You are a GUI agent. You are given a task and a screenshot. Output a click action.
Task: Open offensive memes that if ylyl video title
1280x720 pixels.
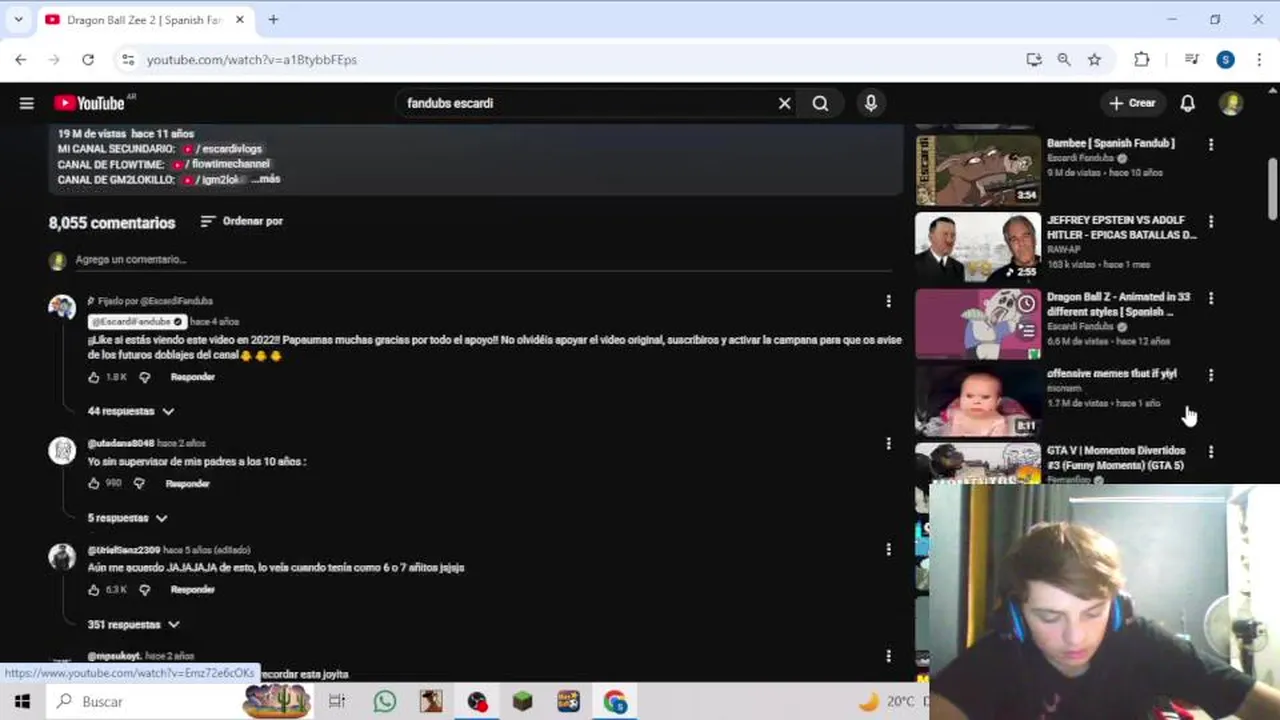pyautogui.click(x=1111, y=373)
